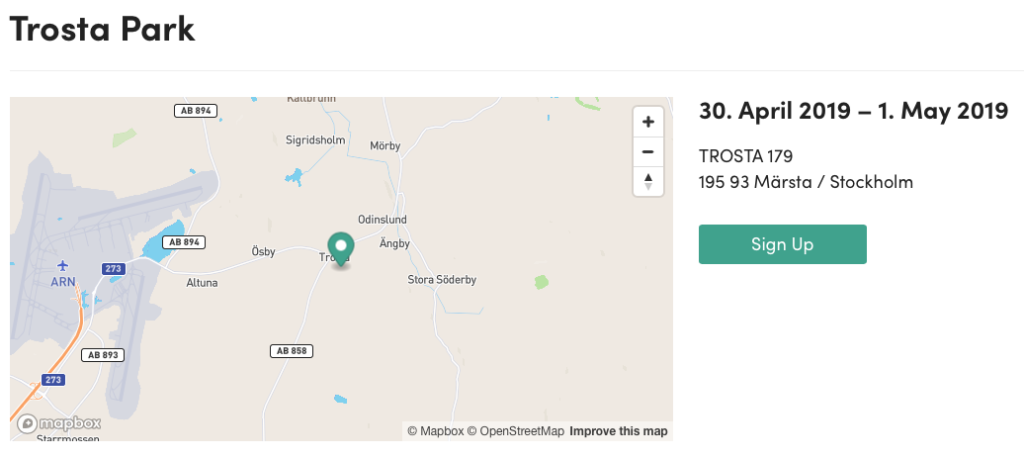This screenshot has height=458, width=1024.
Task: Open the © Mapbox attribution link
Action: (x=436, y=431)
